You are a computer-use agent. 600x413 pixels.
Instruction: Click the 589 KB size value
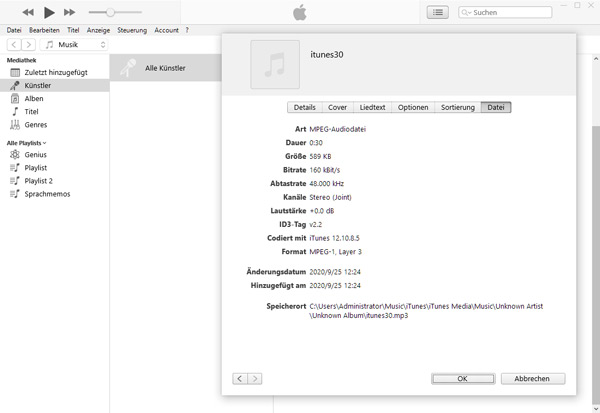coord(320,157)
